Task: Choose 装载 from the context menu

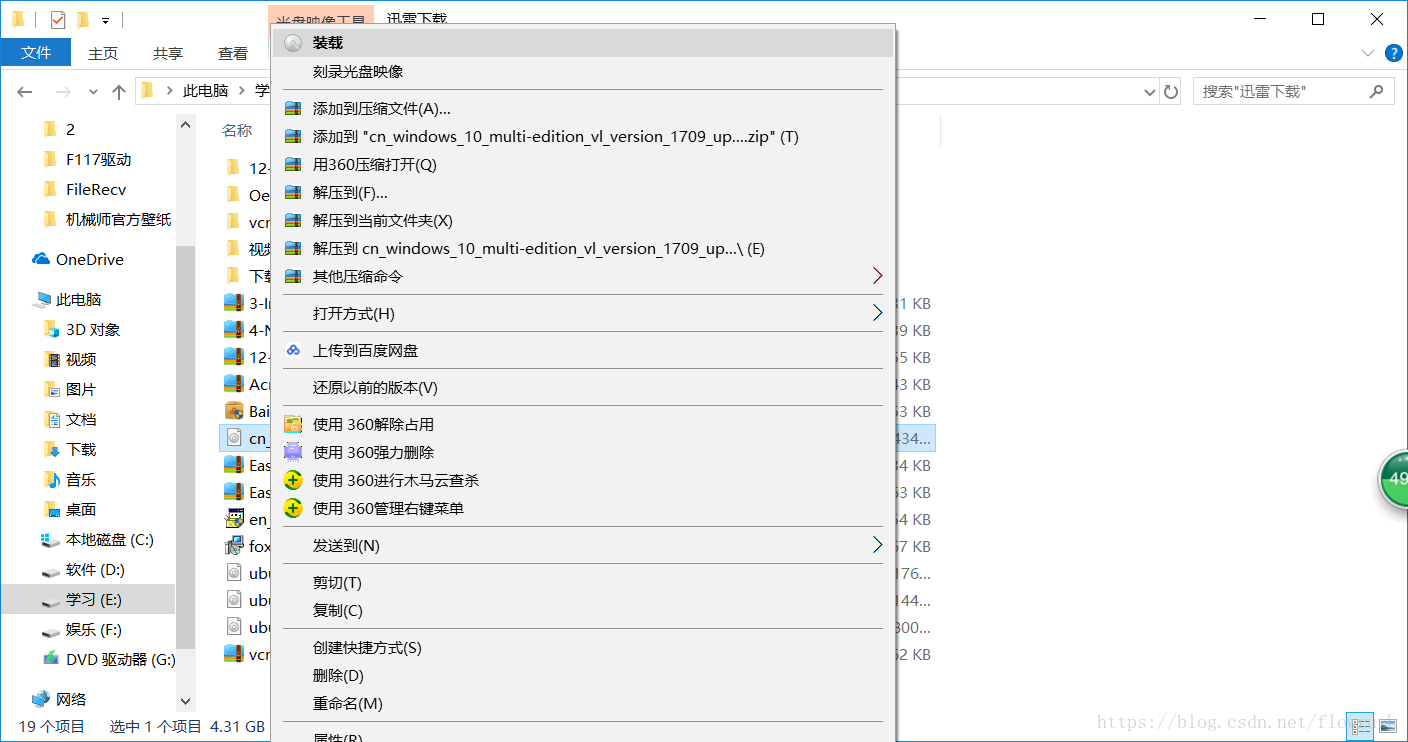Action: (x=583, y=43)
